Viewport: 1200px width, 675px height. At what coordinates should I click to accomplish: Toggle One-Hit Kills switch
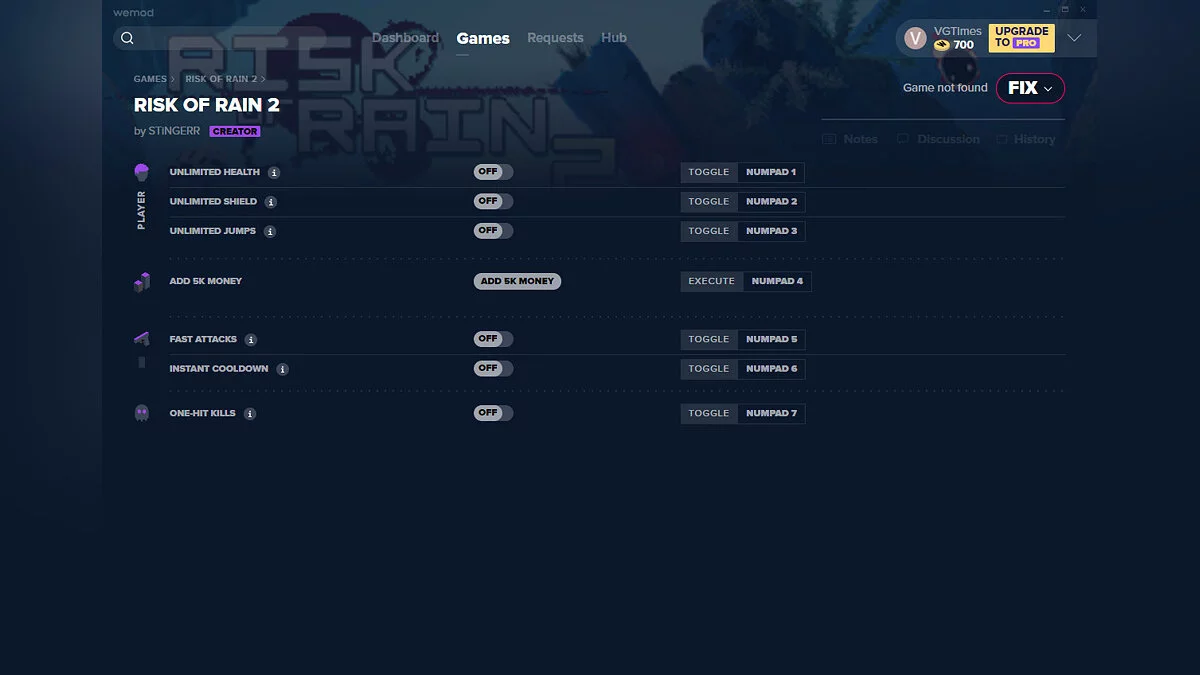(x=493, y=413)
